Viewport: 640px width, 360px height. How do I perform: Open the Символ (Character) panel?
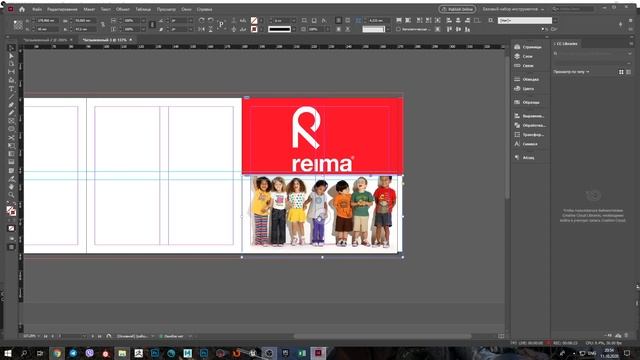[528, 144]
